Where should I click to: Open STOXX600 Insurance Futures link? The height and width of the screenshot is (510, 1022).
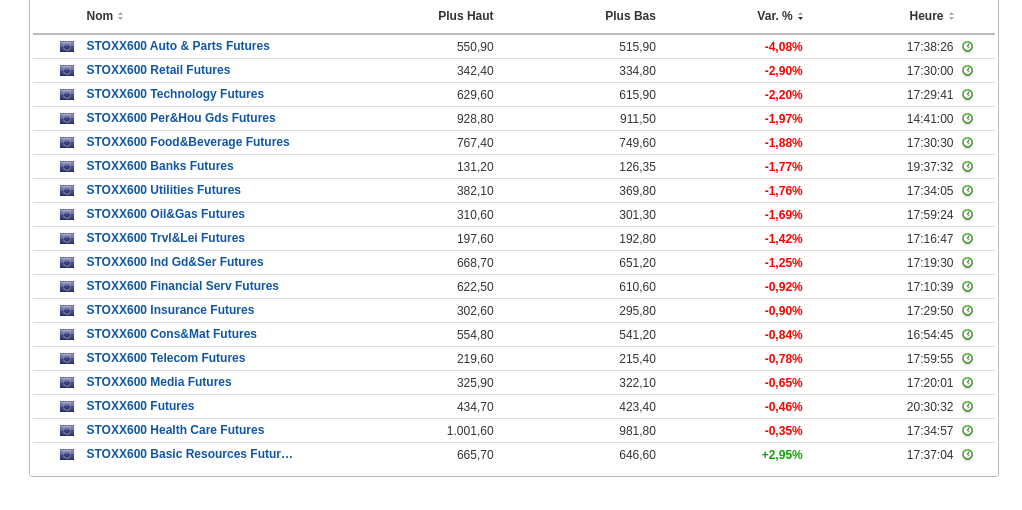coord(170,310)
